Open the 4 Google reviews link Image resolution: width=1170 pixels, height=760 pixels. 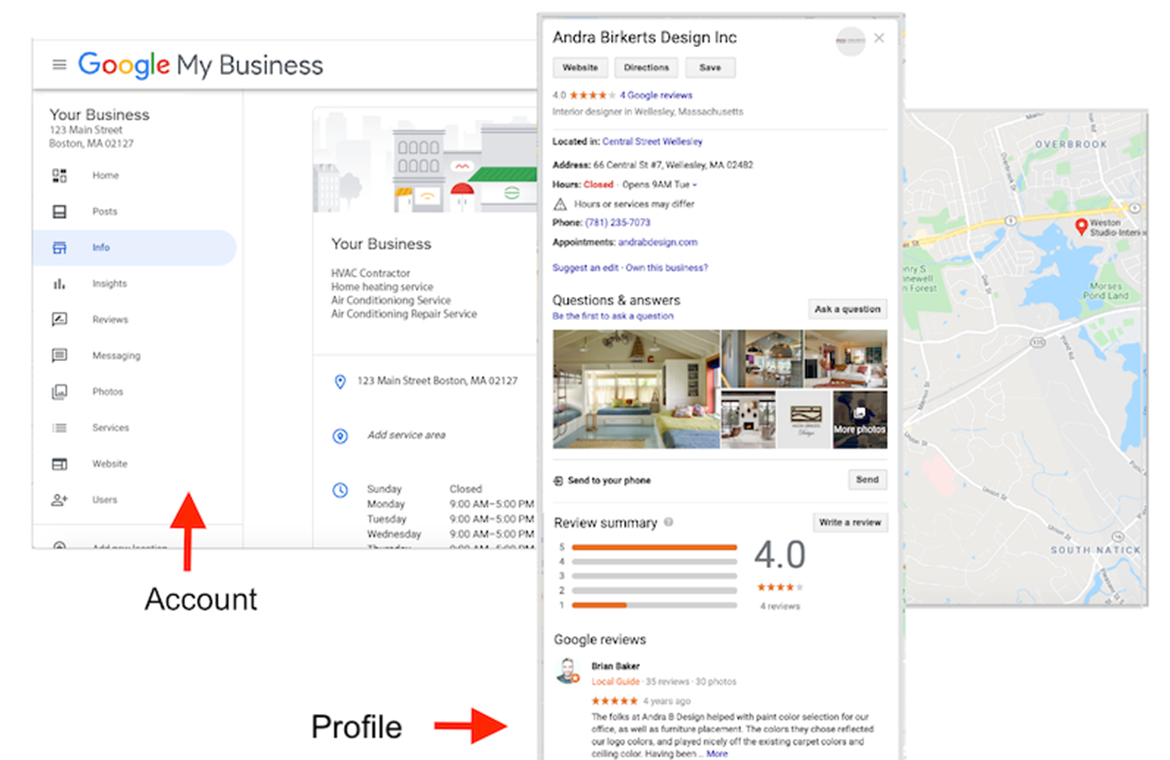pos(656,95)
